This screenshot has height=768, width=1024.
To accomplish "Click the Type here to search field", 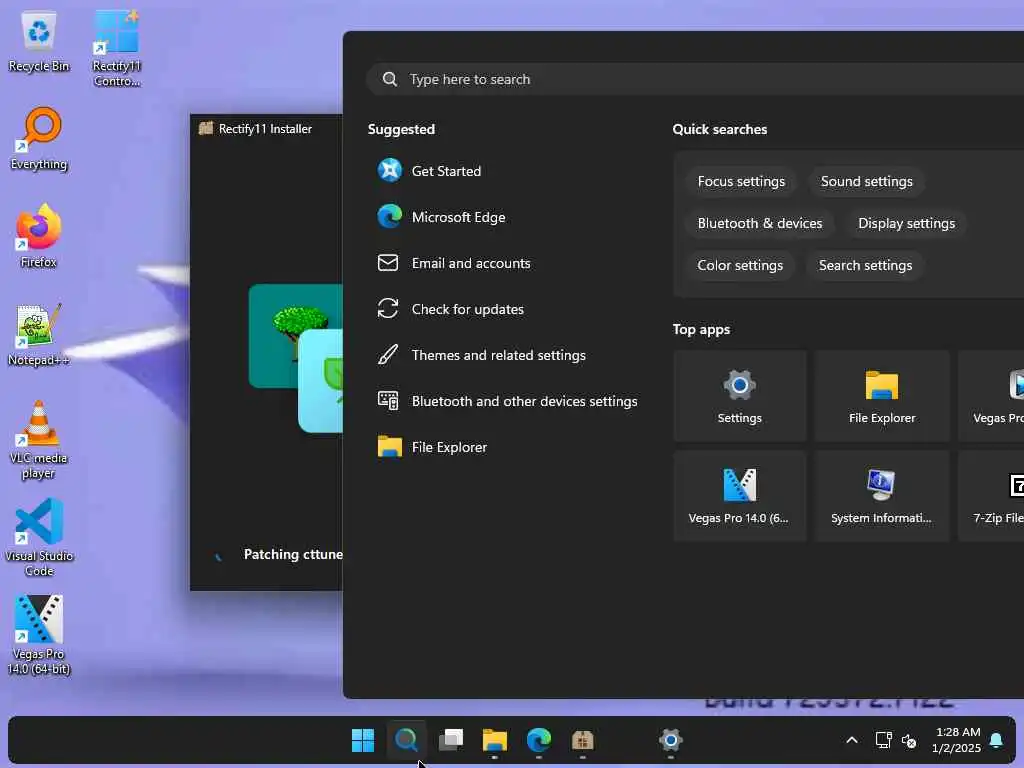I will pyautogui.click(x=694, y=79).
